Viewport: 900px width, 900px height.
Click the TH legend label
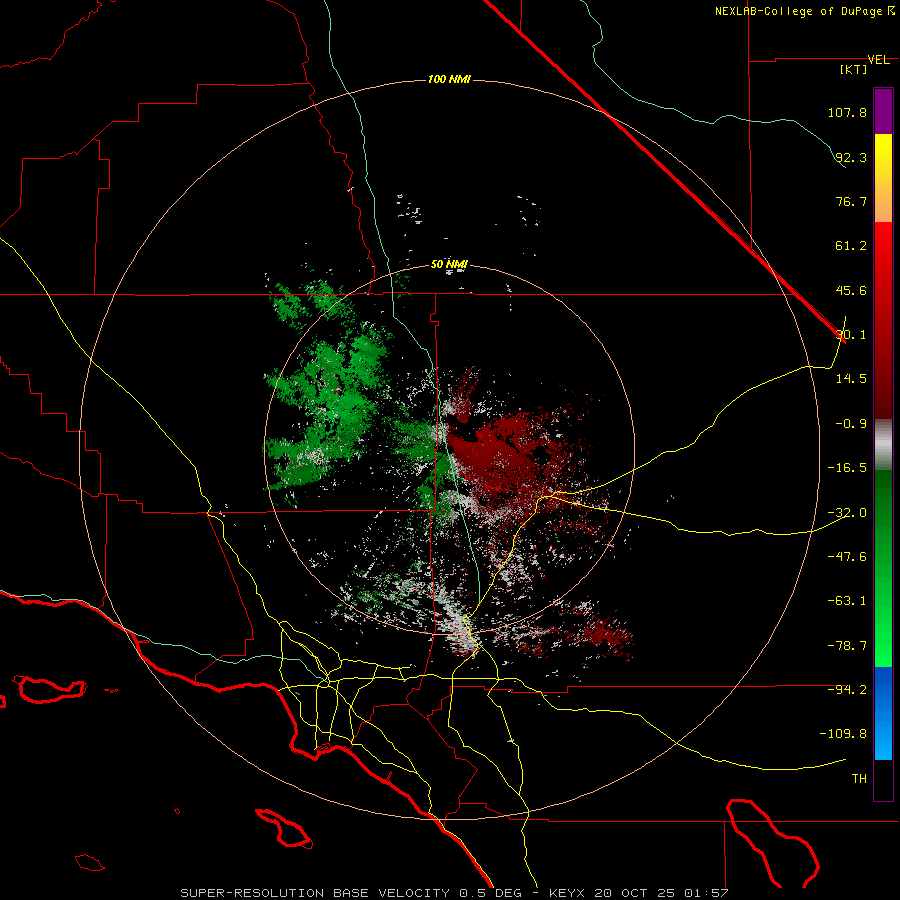pos(859,779)
